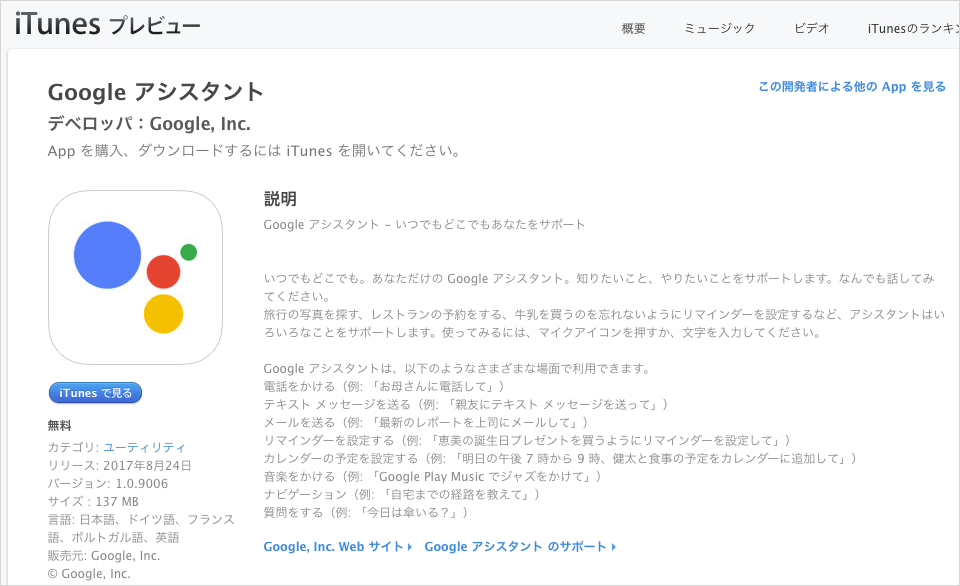Open the ビデオ navigation tab
The image size is (960, 586).
coord(811,28)
